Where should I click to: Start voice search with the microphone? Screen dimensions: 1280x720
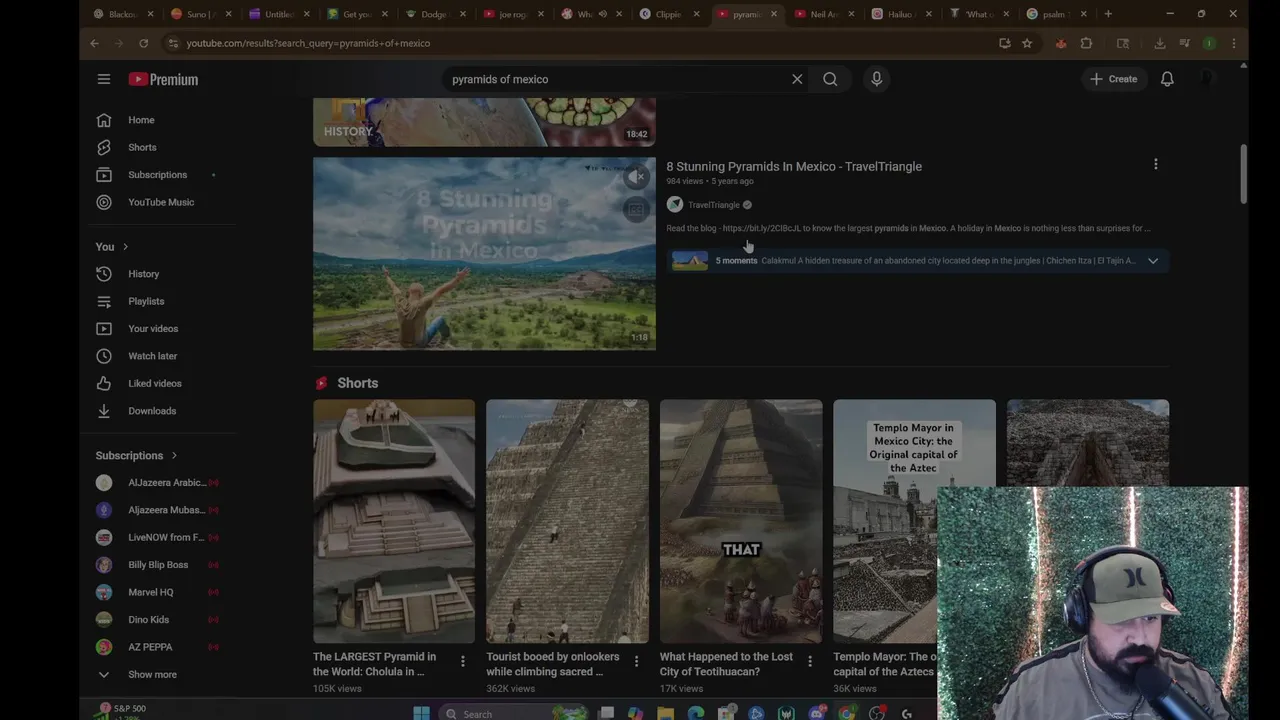876,79
